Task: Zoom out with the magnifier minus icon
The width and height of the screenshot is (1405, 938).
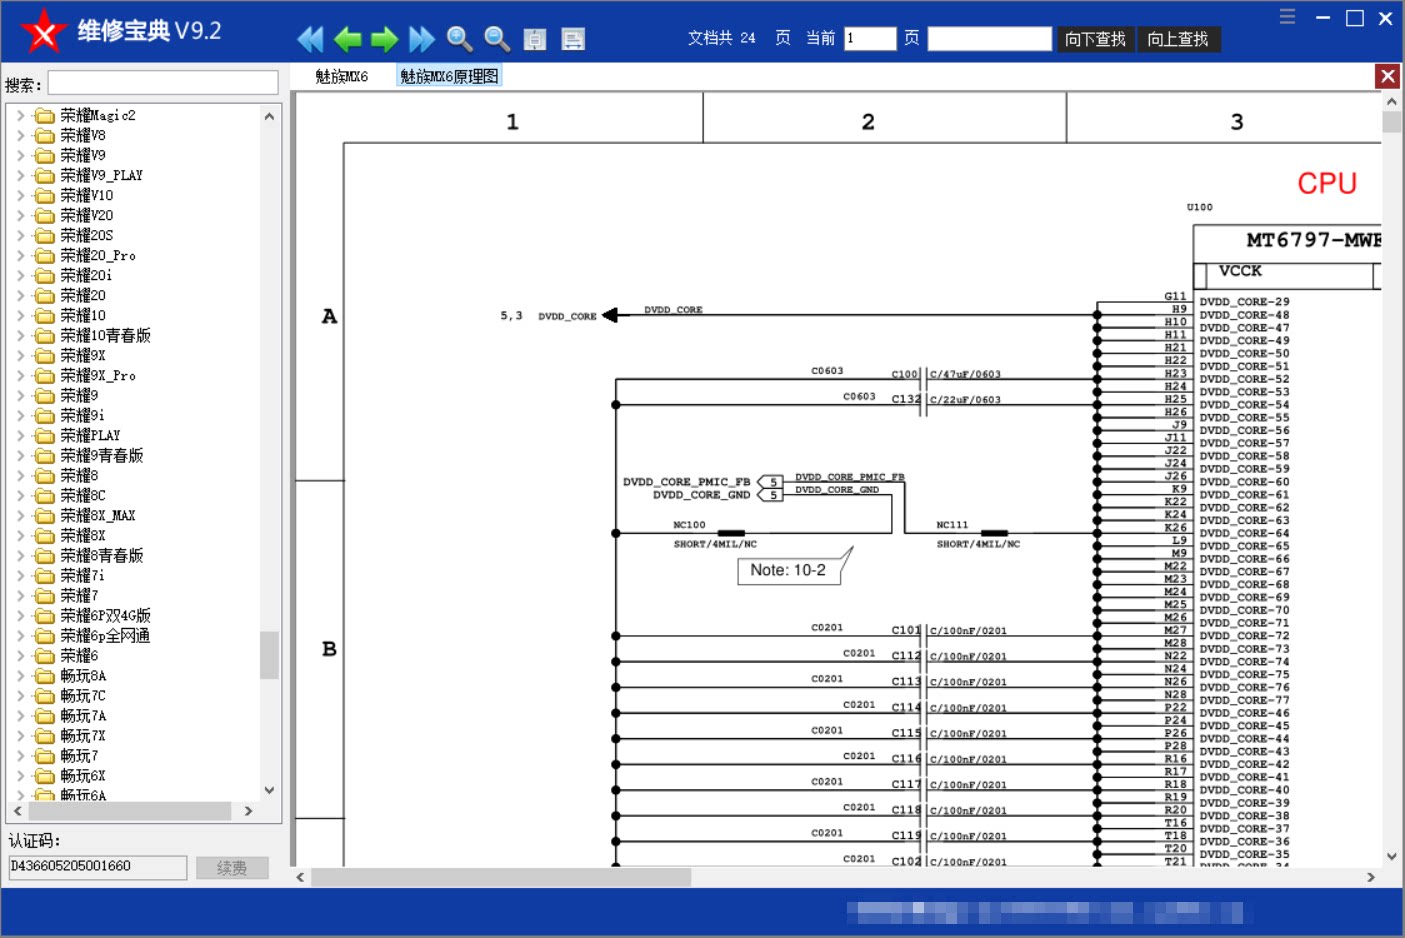Action: click(497, 39)
